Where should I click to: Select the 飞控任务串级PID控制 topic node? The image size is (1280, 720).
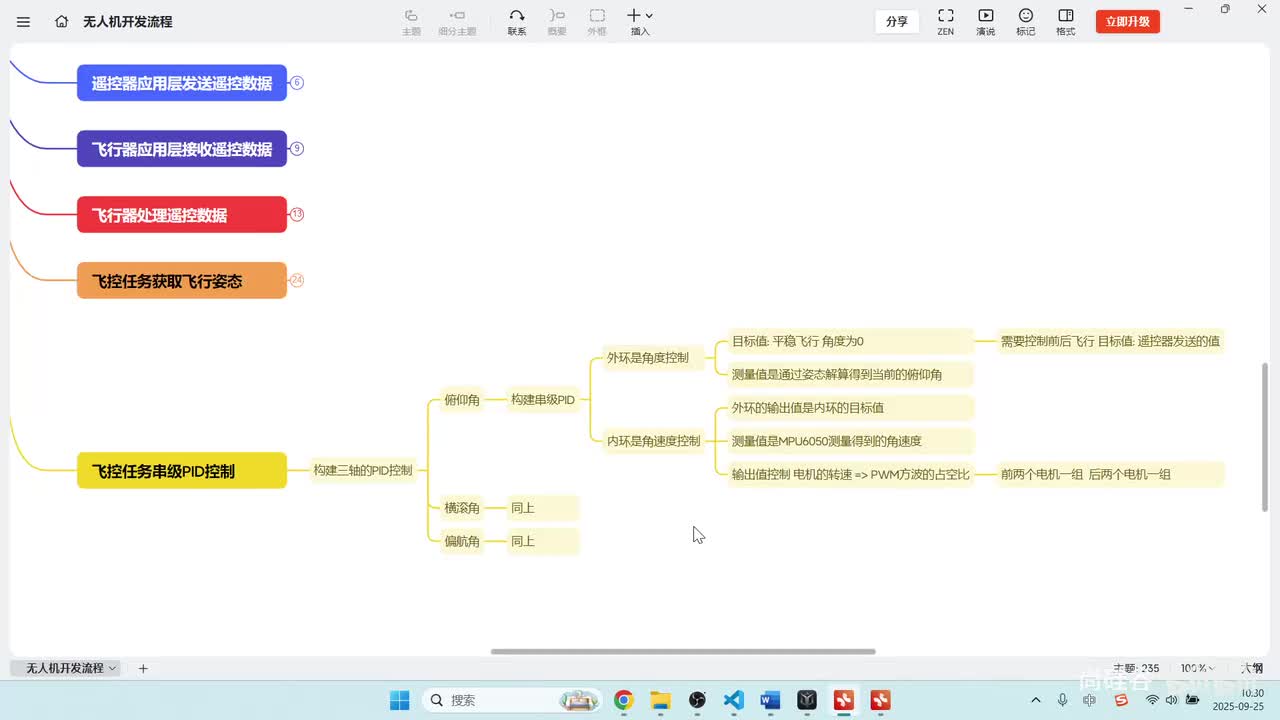182,471
